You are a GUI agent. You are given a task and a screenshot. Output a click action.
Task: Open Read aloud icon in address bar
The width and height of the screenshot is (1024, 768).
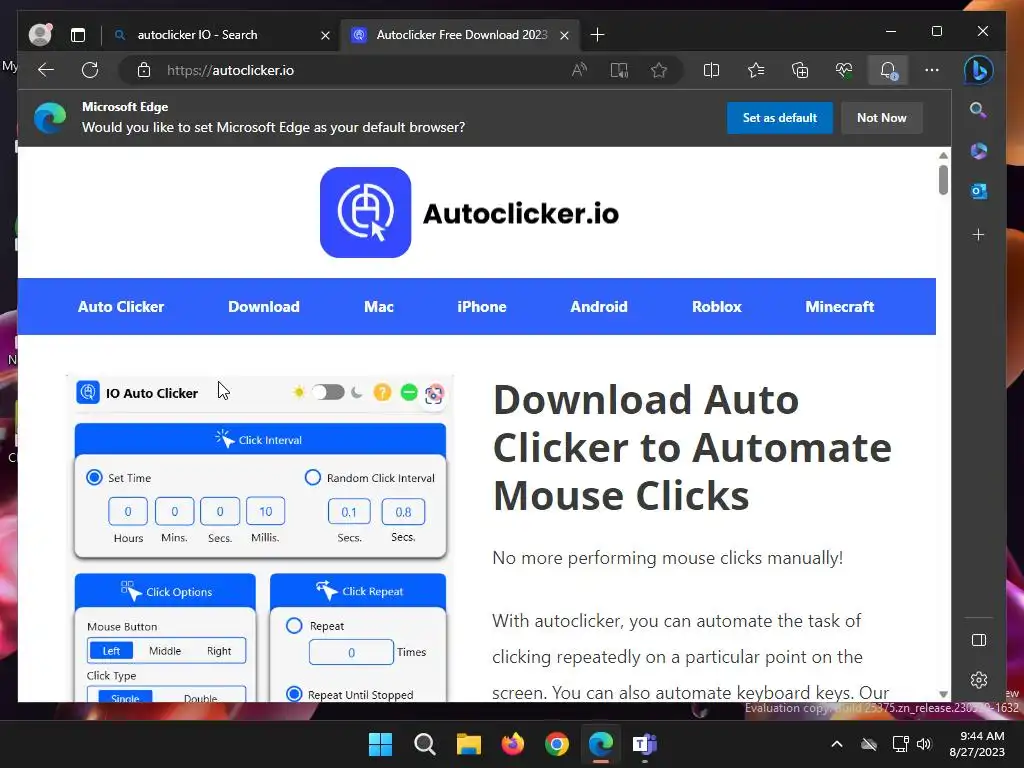coord(579,70)
